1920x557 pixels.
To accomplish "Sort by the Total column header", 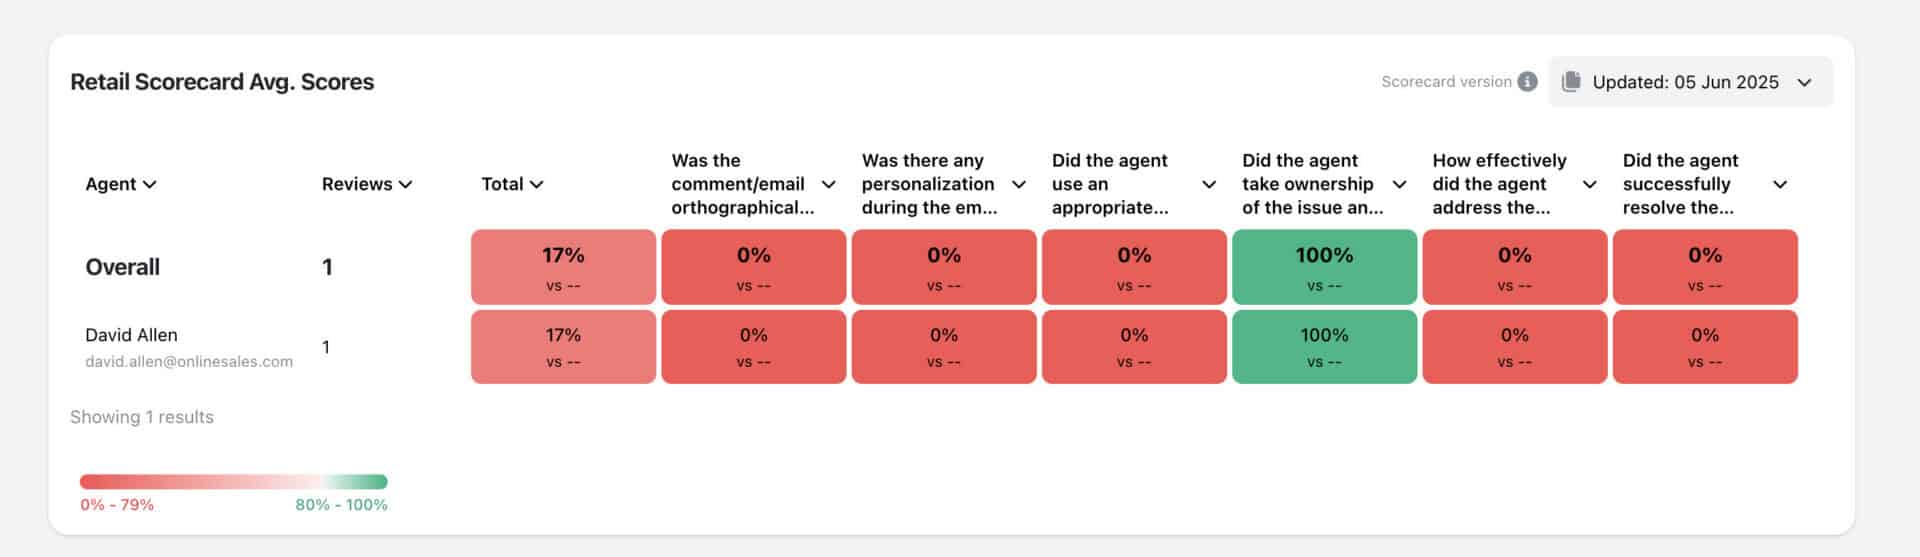I will [x=512, y=184].
